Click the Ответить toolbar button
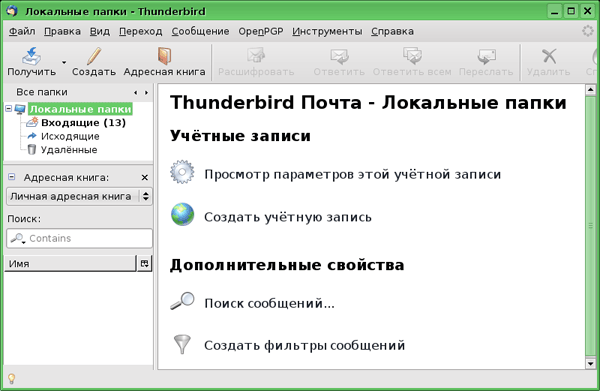Screen dimensions: 600x391 point(339,62)
